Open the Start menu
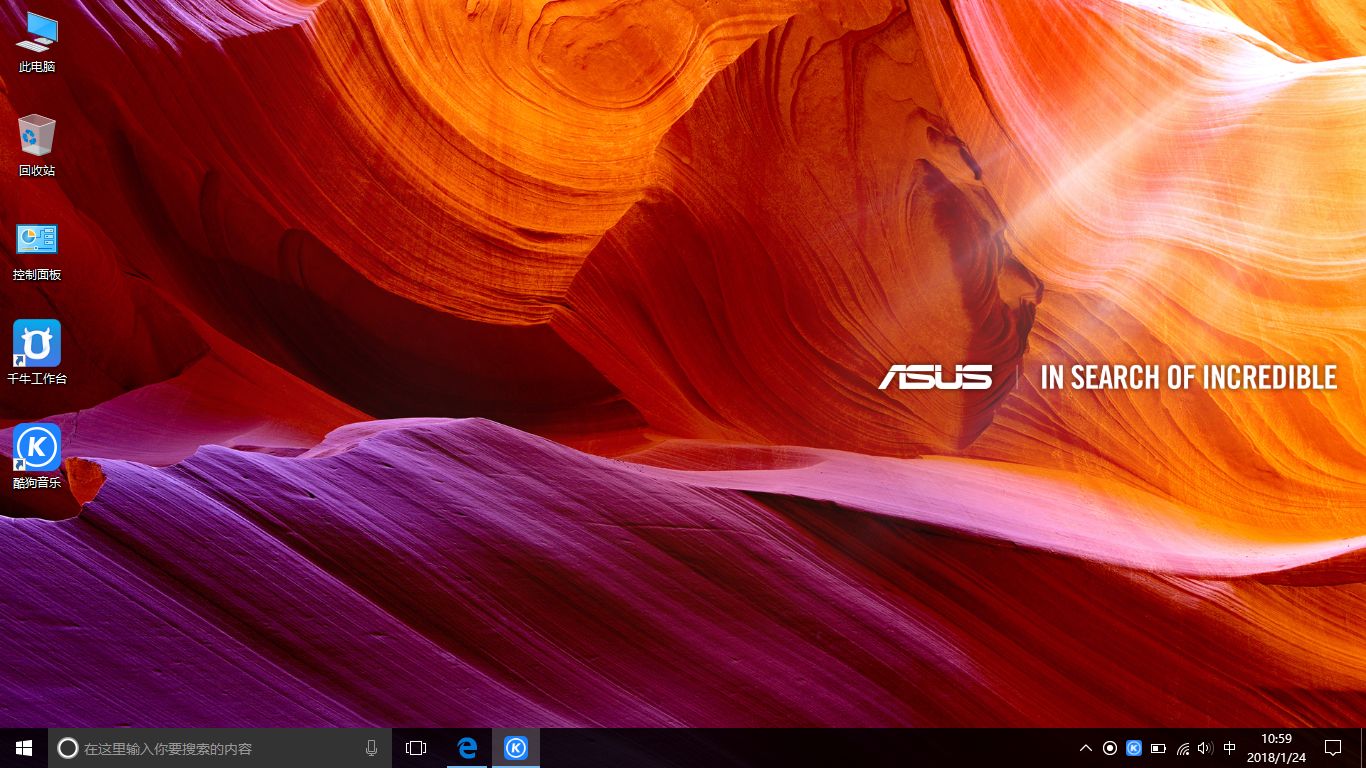 [x=23, y=747]
